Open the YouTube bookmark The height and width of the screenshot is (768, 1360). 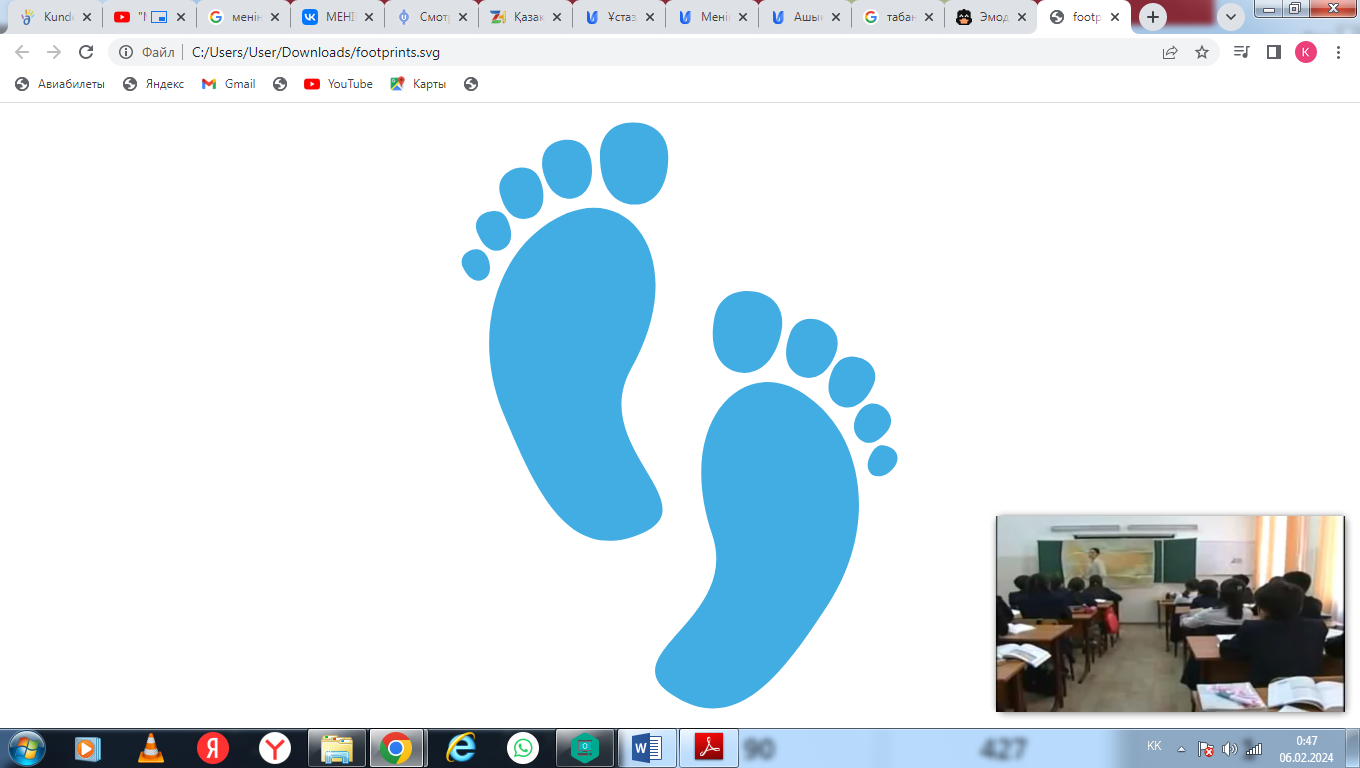(338, 84)
